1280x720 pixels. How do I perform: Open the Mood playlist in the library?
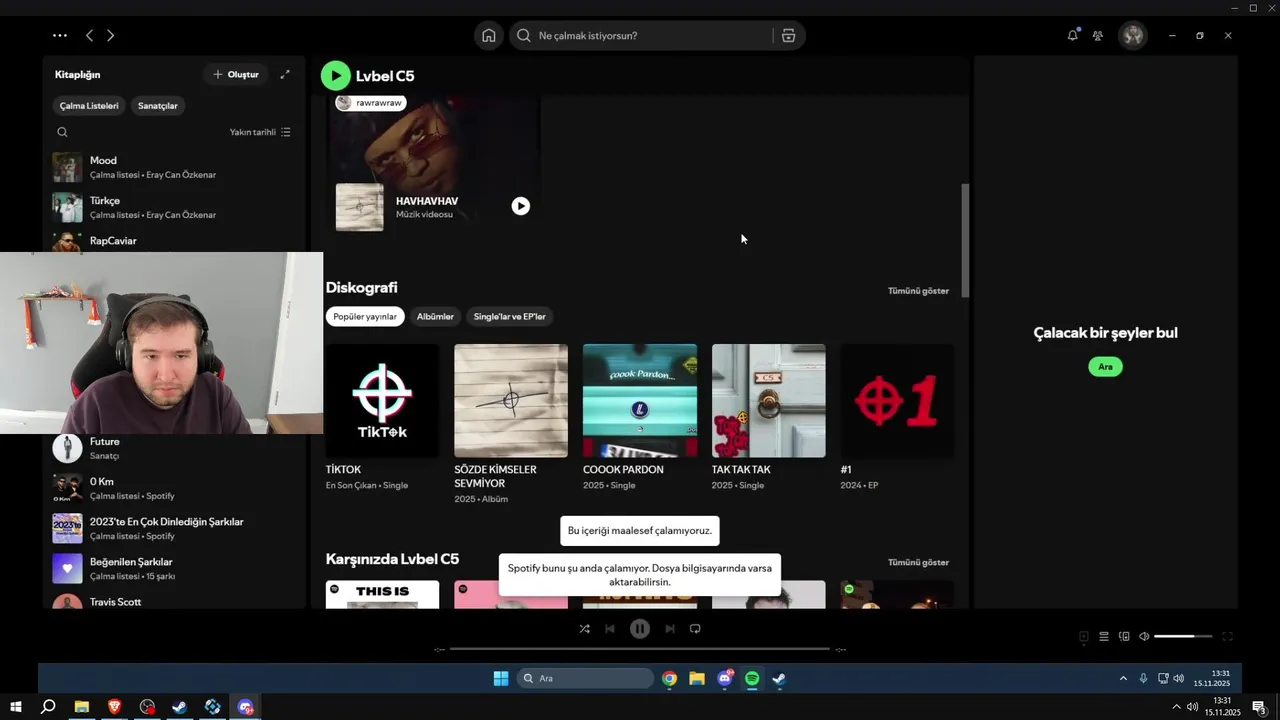[x=175, y=167]
